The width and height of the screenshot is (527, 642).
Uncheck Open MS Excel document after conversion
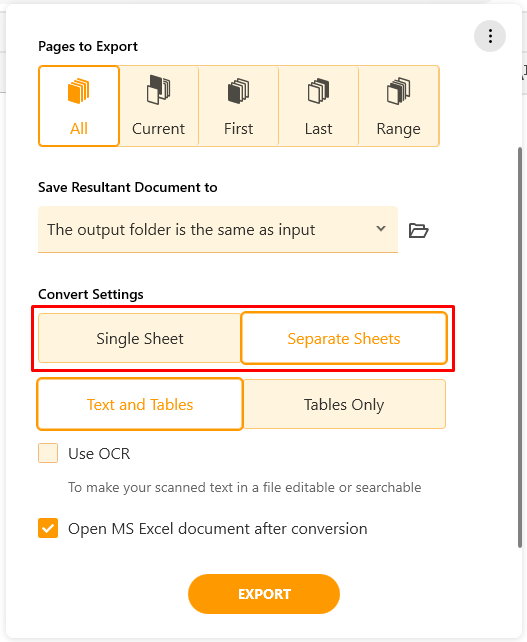[48, 528]
